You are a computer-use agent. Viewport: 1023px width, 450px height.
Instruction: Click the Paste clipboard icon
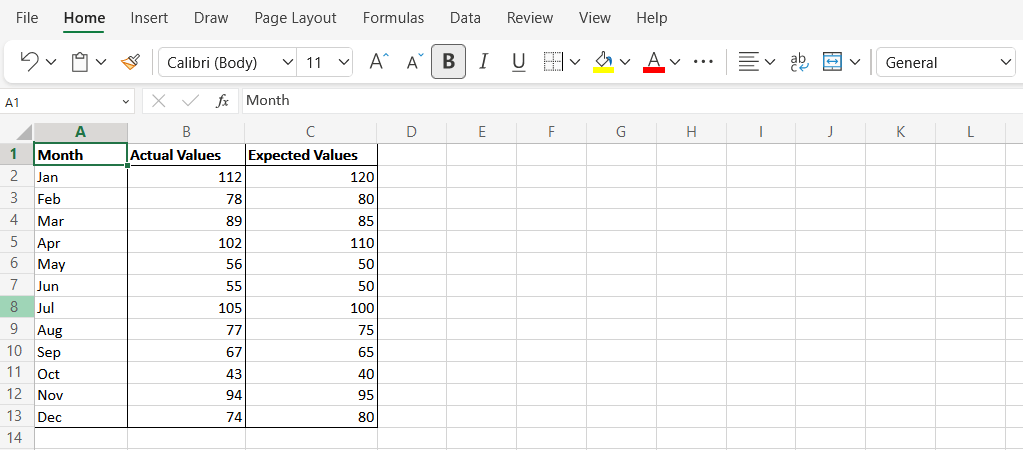(80, 62)
